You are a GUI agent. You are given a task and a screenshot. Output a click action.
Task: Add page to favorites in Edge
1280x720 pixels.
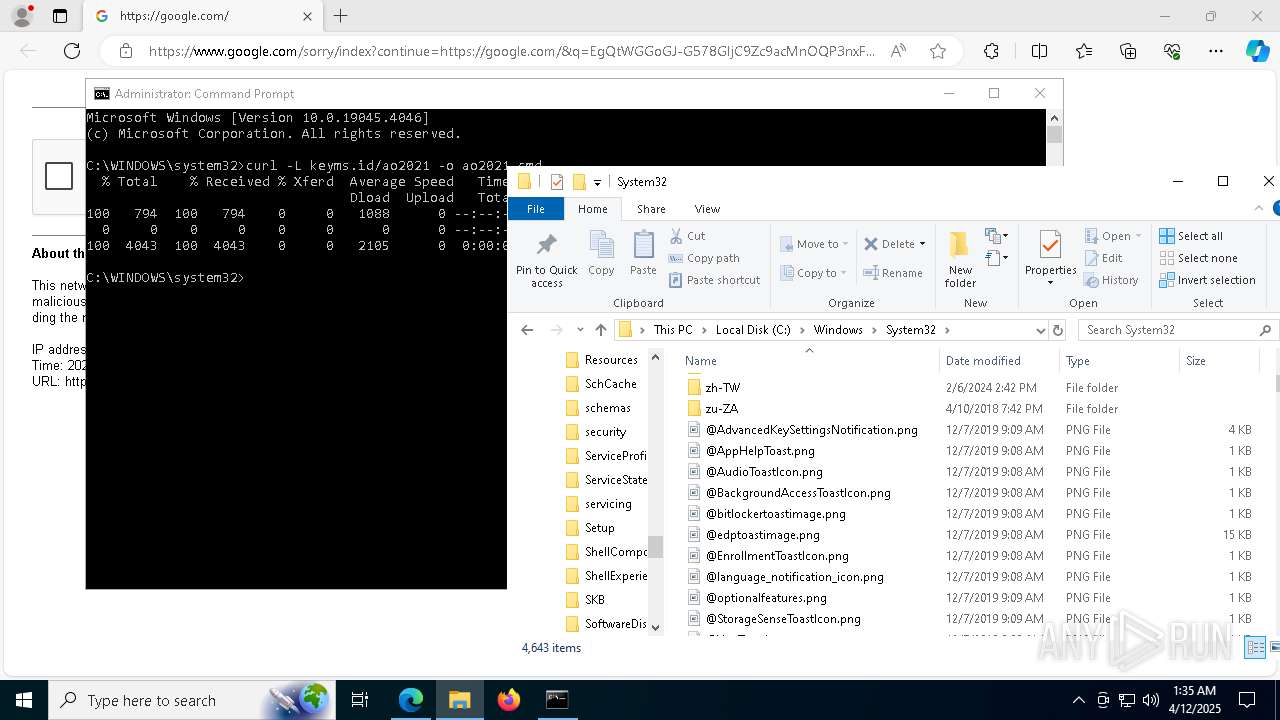coord(937,51)
